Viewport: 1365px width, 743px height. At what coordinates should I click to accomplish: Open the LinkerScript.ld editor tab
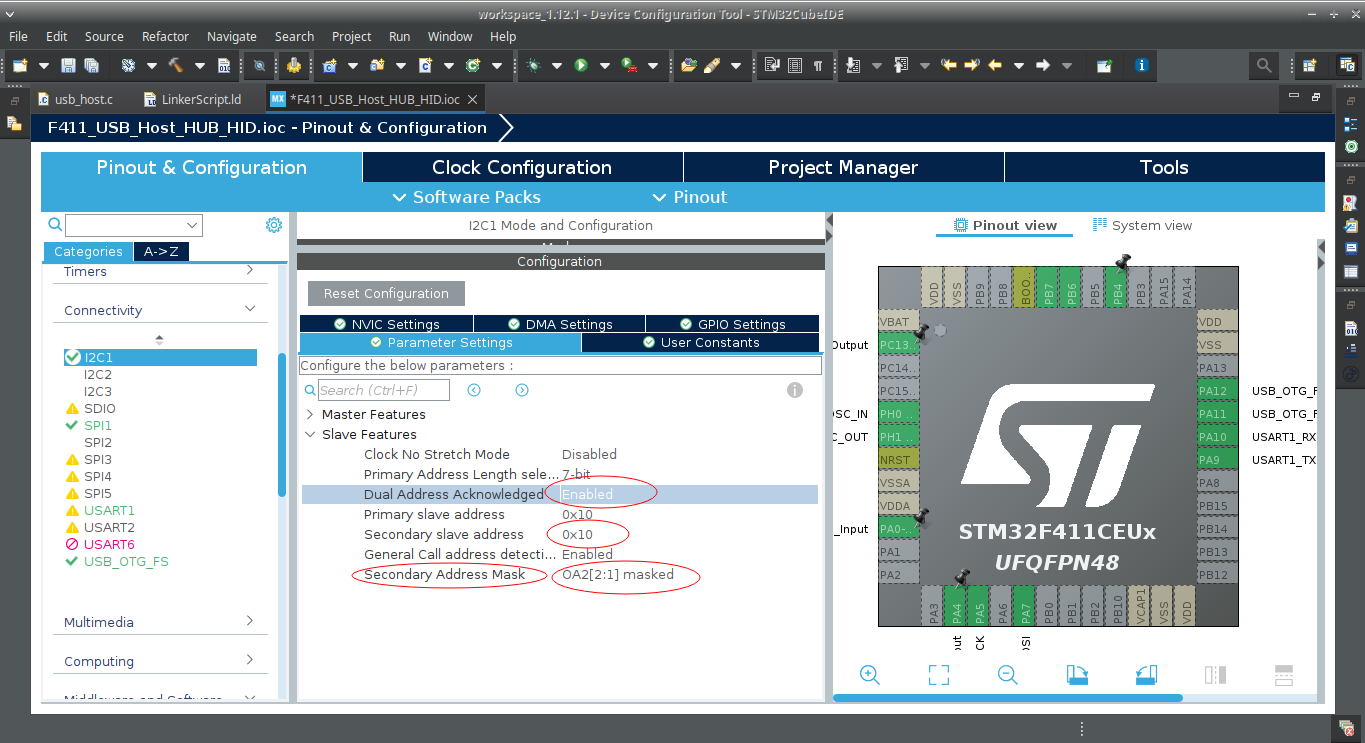tap(192, 99)
